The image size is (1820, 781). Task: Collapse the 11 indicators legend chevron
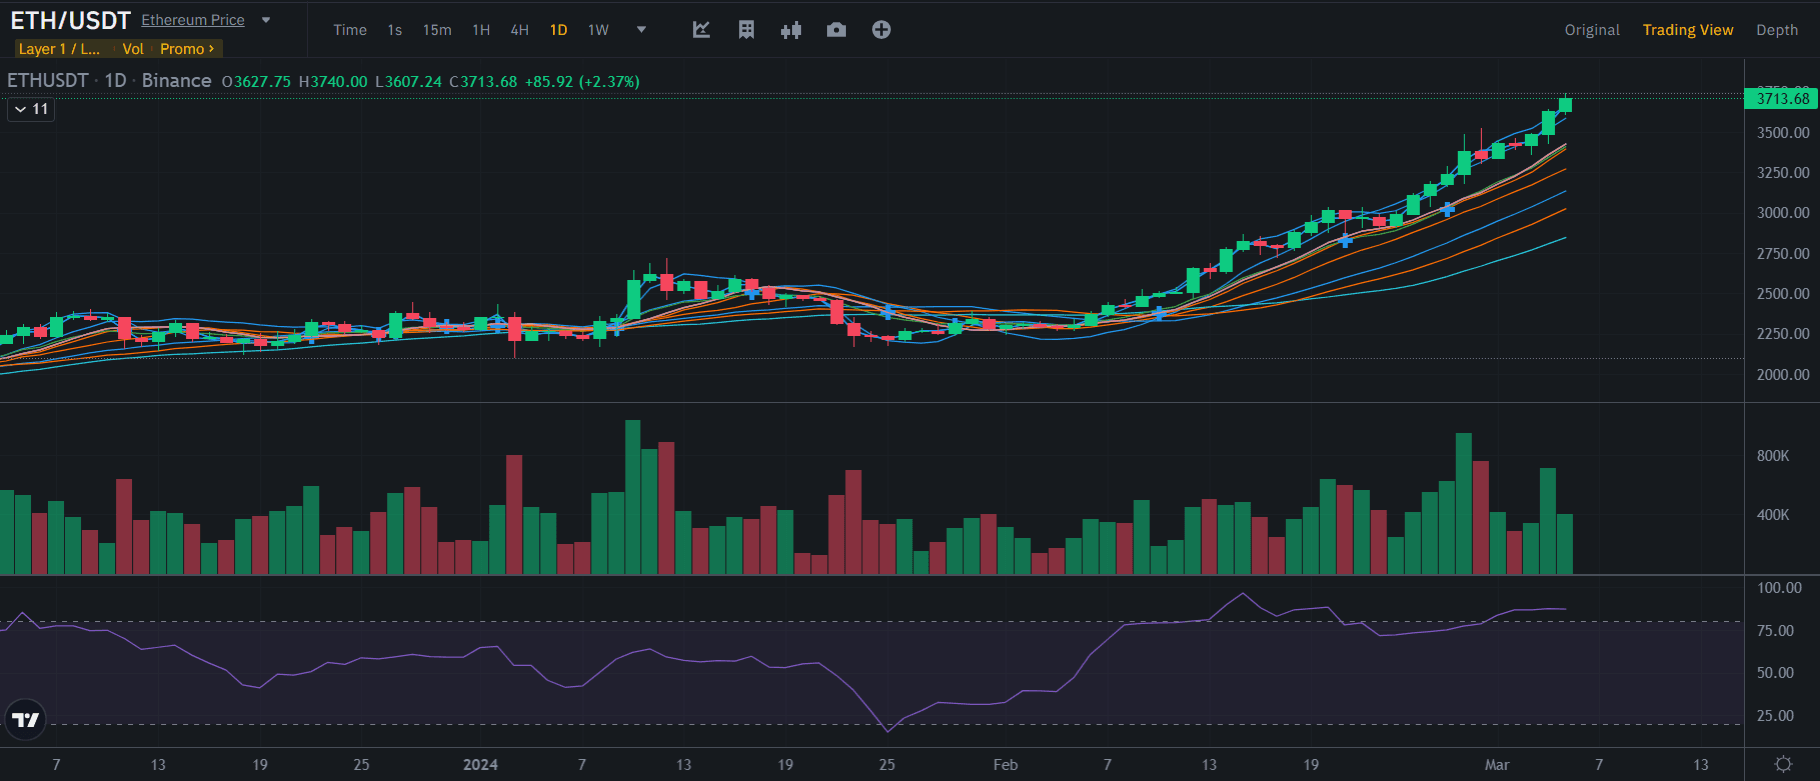[21, 109]
